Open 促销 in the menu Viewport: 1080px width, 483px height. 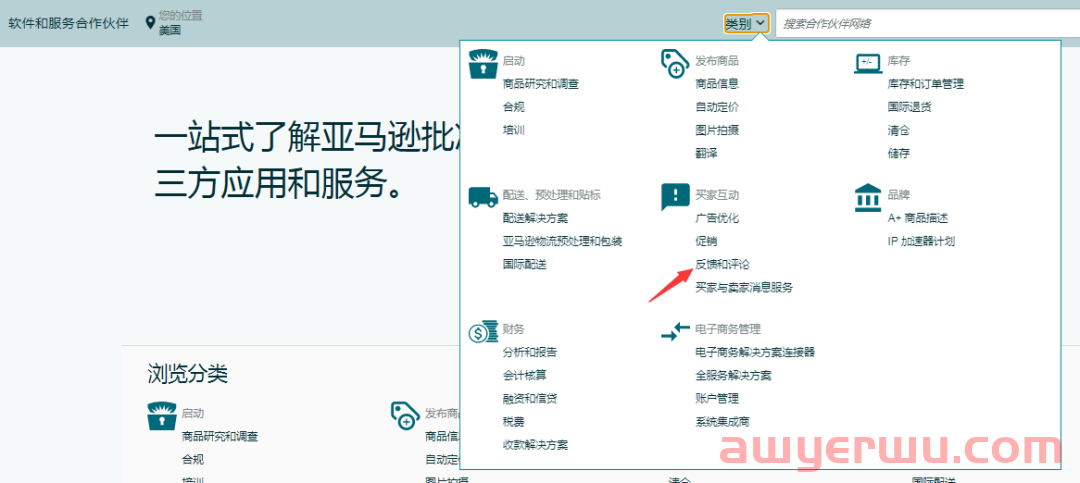pyautogui.click(x=706, y=241)
